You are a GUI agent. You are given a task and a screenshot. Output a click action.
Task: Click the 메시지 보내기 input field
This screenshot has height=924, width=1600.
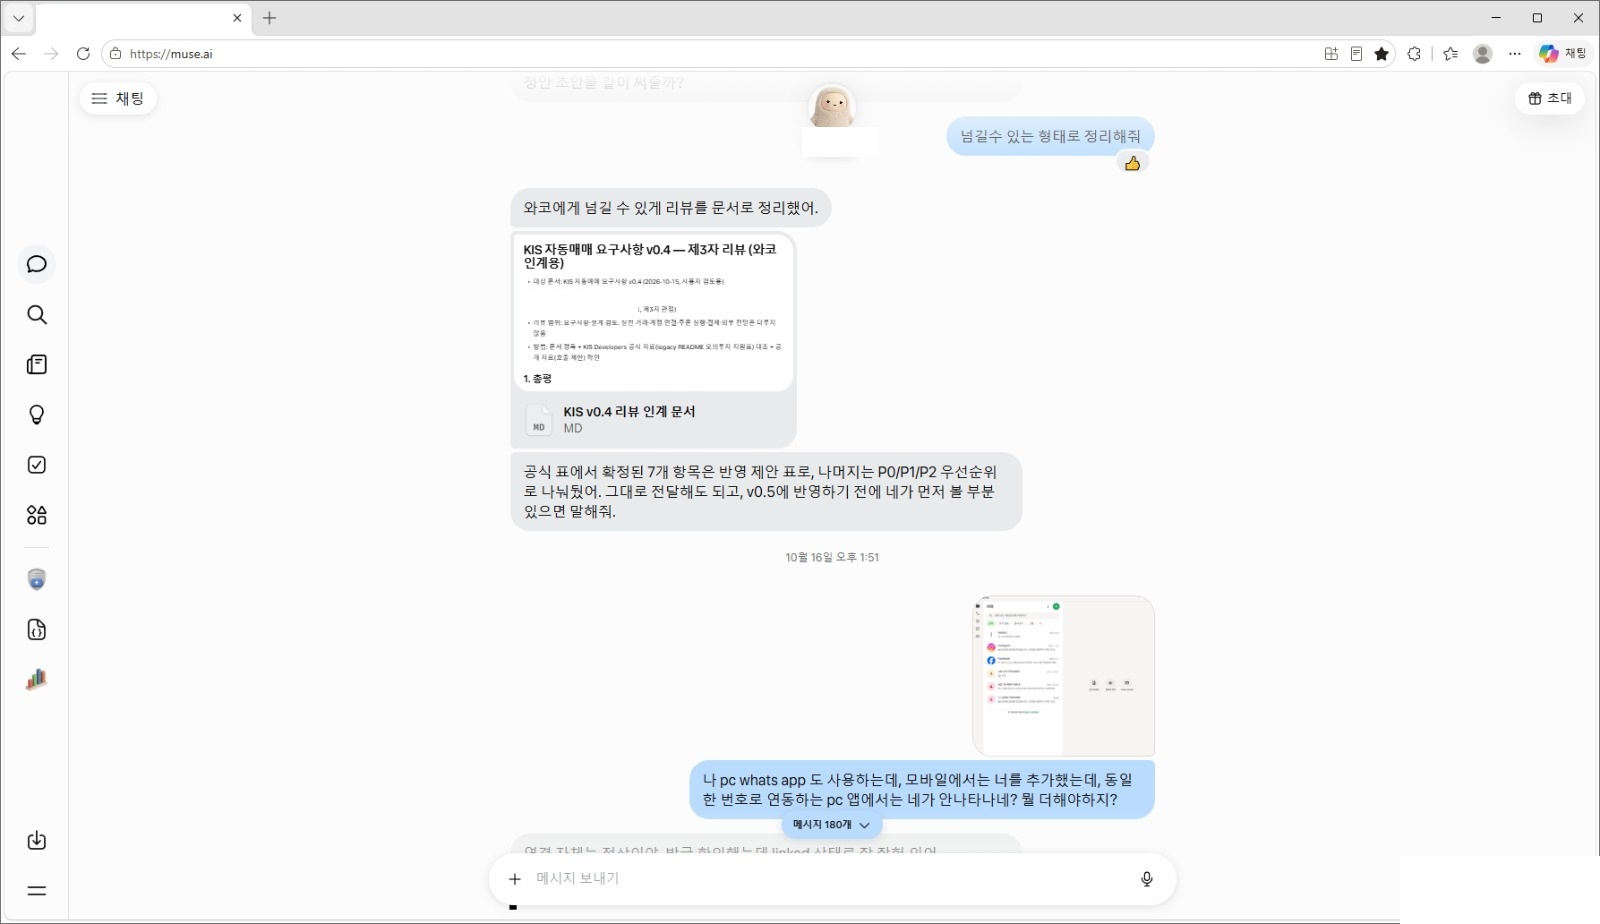[830, 879]
